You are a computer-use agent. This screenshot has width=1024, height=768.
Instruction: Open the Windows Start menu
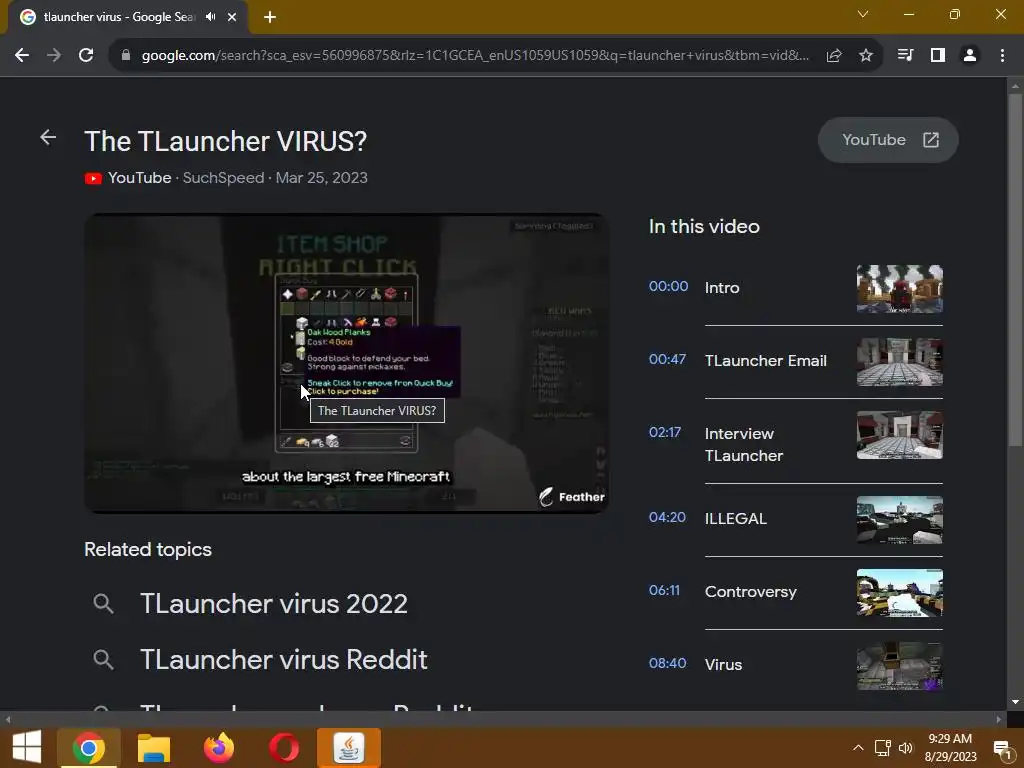point(27,748)
